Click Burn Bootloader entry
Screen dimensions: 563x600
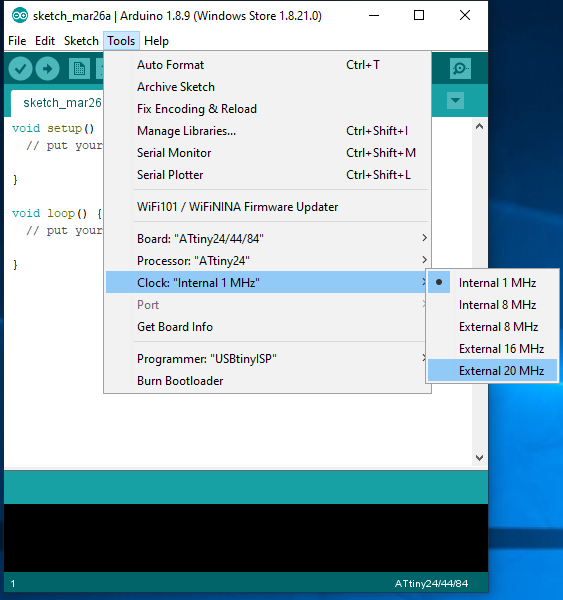click(x=267, y=381)
